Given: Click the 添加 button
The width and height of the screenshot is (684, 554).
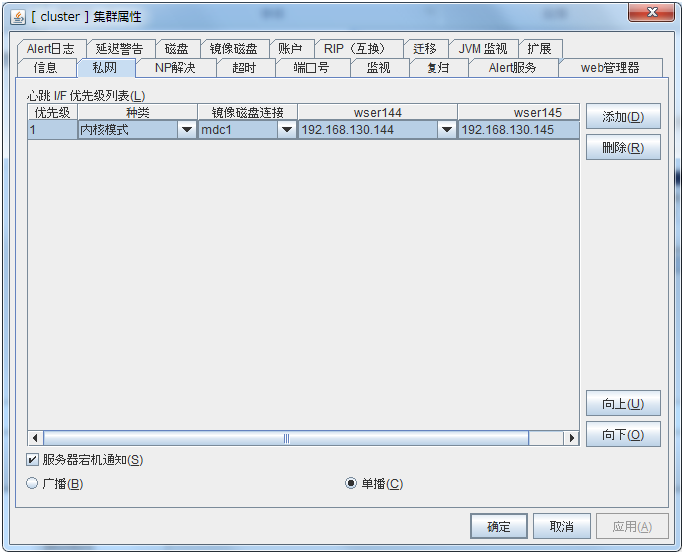Looking at the screenshot, I should click(622, 117).
